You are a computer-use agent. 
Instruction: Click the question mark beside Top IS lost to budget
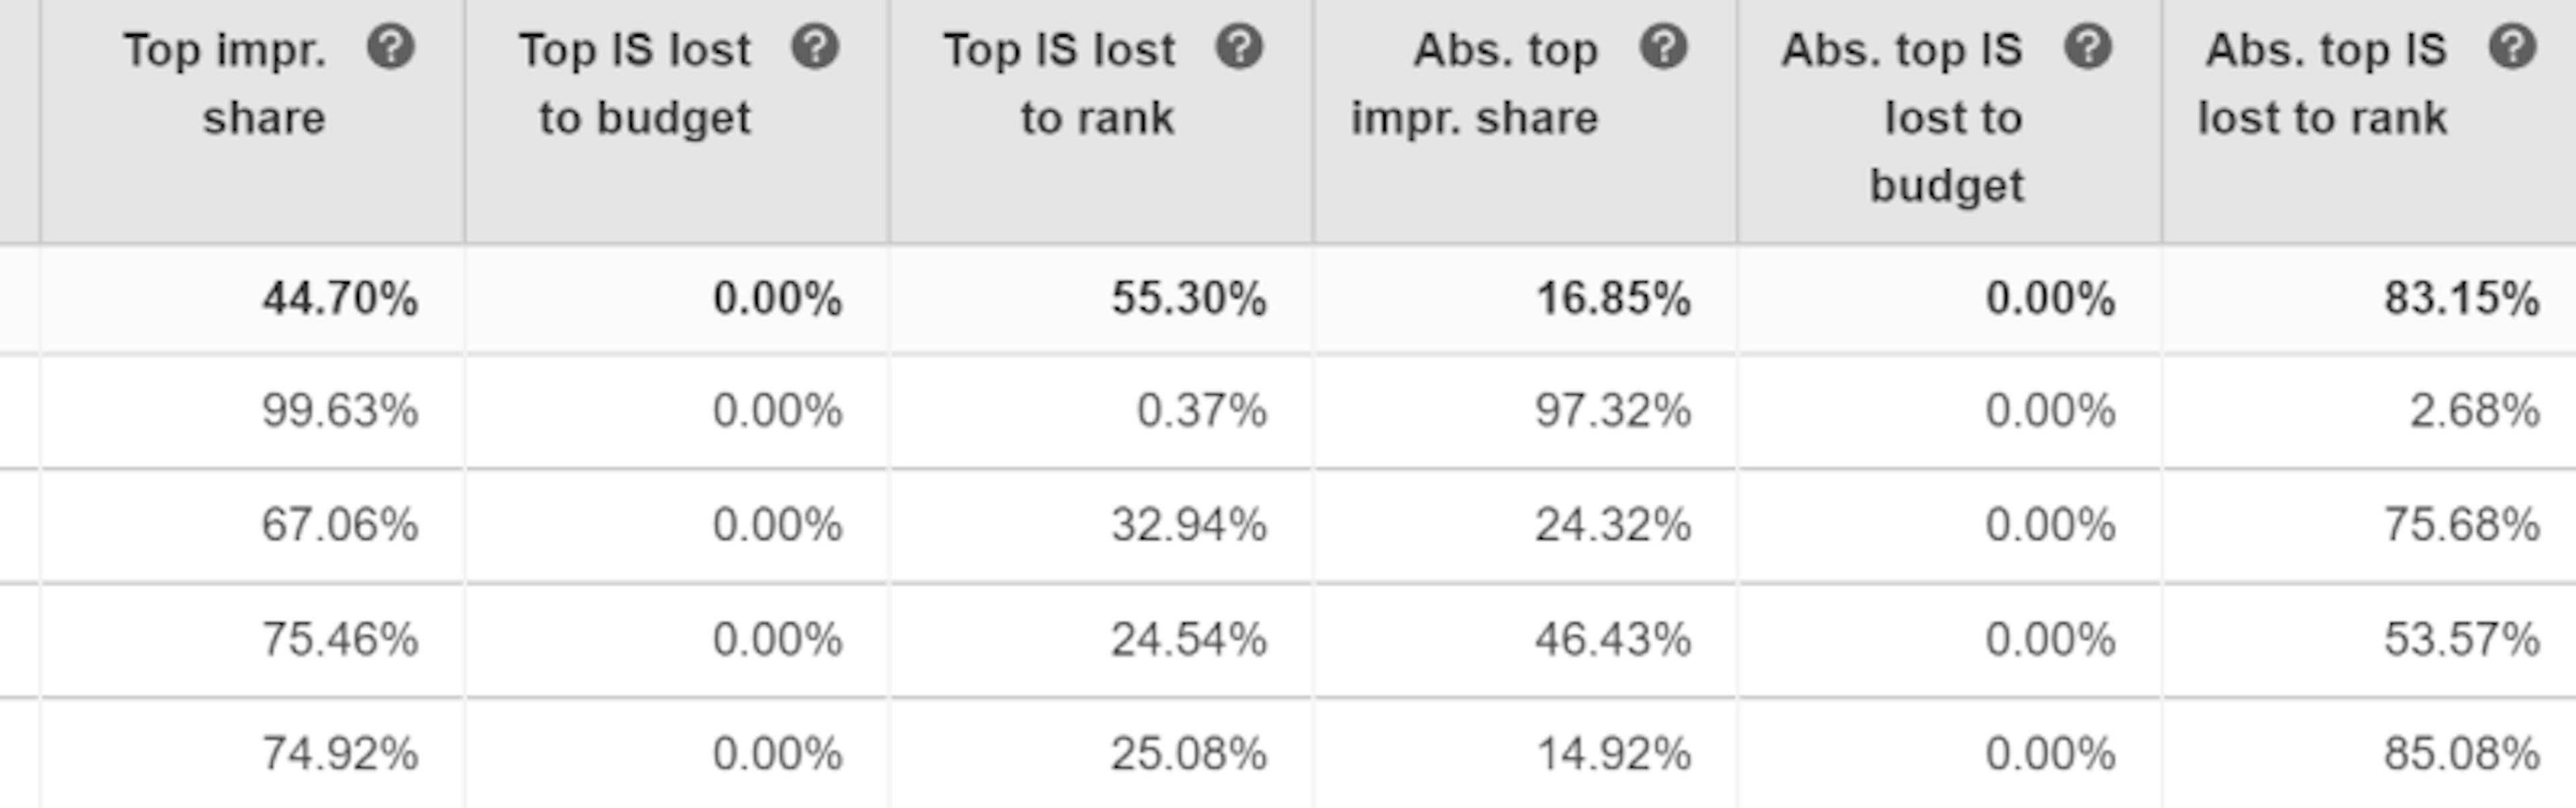[815, 46]
